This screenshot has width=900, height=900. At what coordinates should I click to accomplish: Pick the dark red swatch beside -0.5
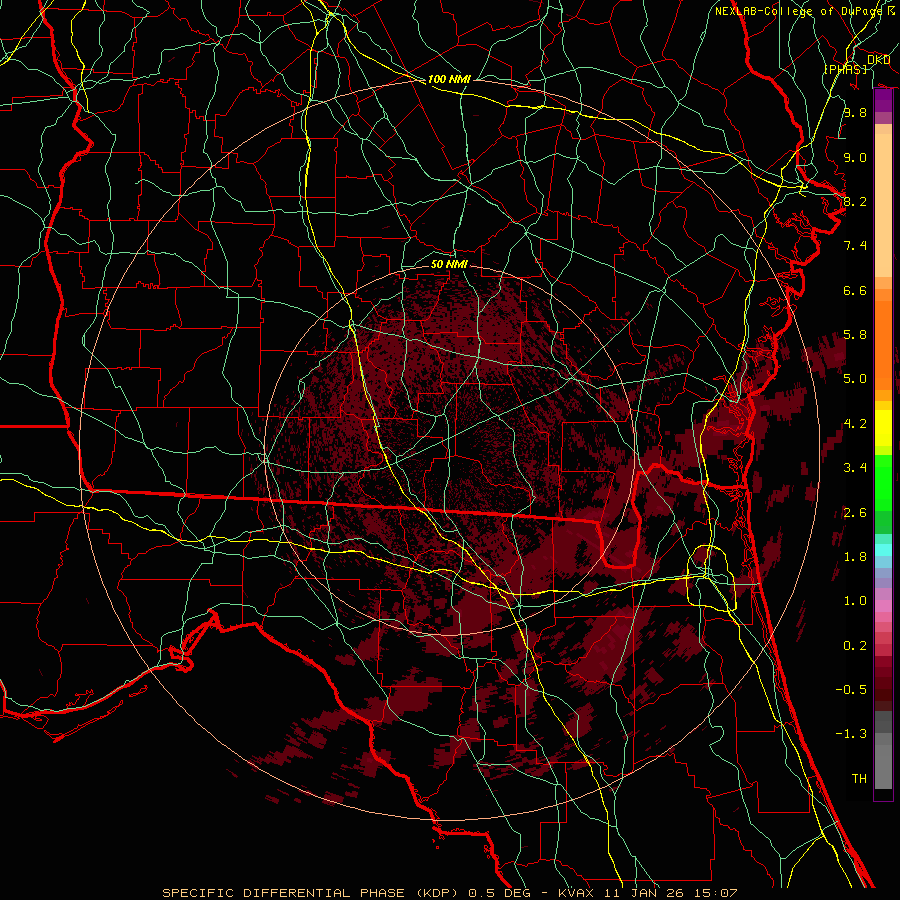point(883,690)
